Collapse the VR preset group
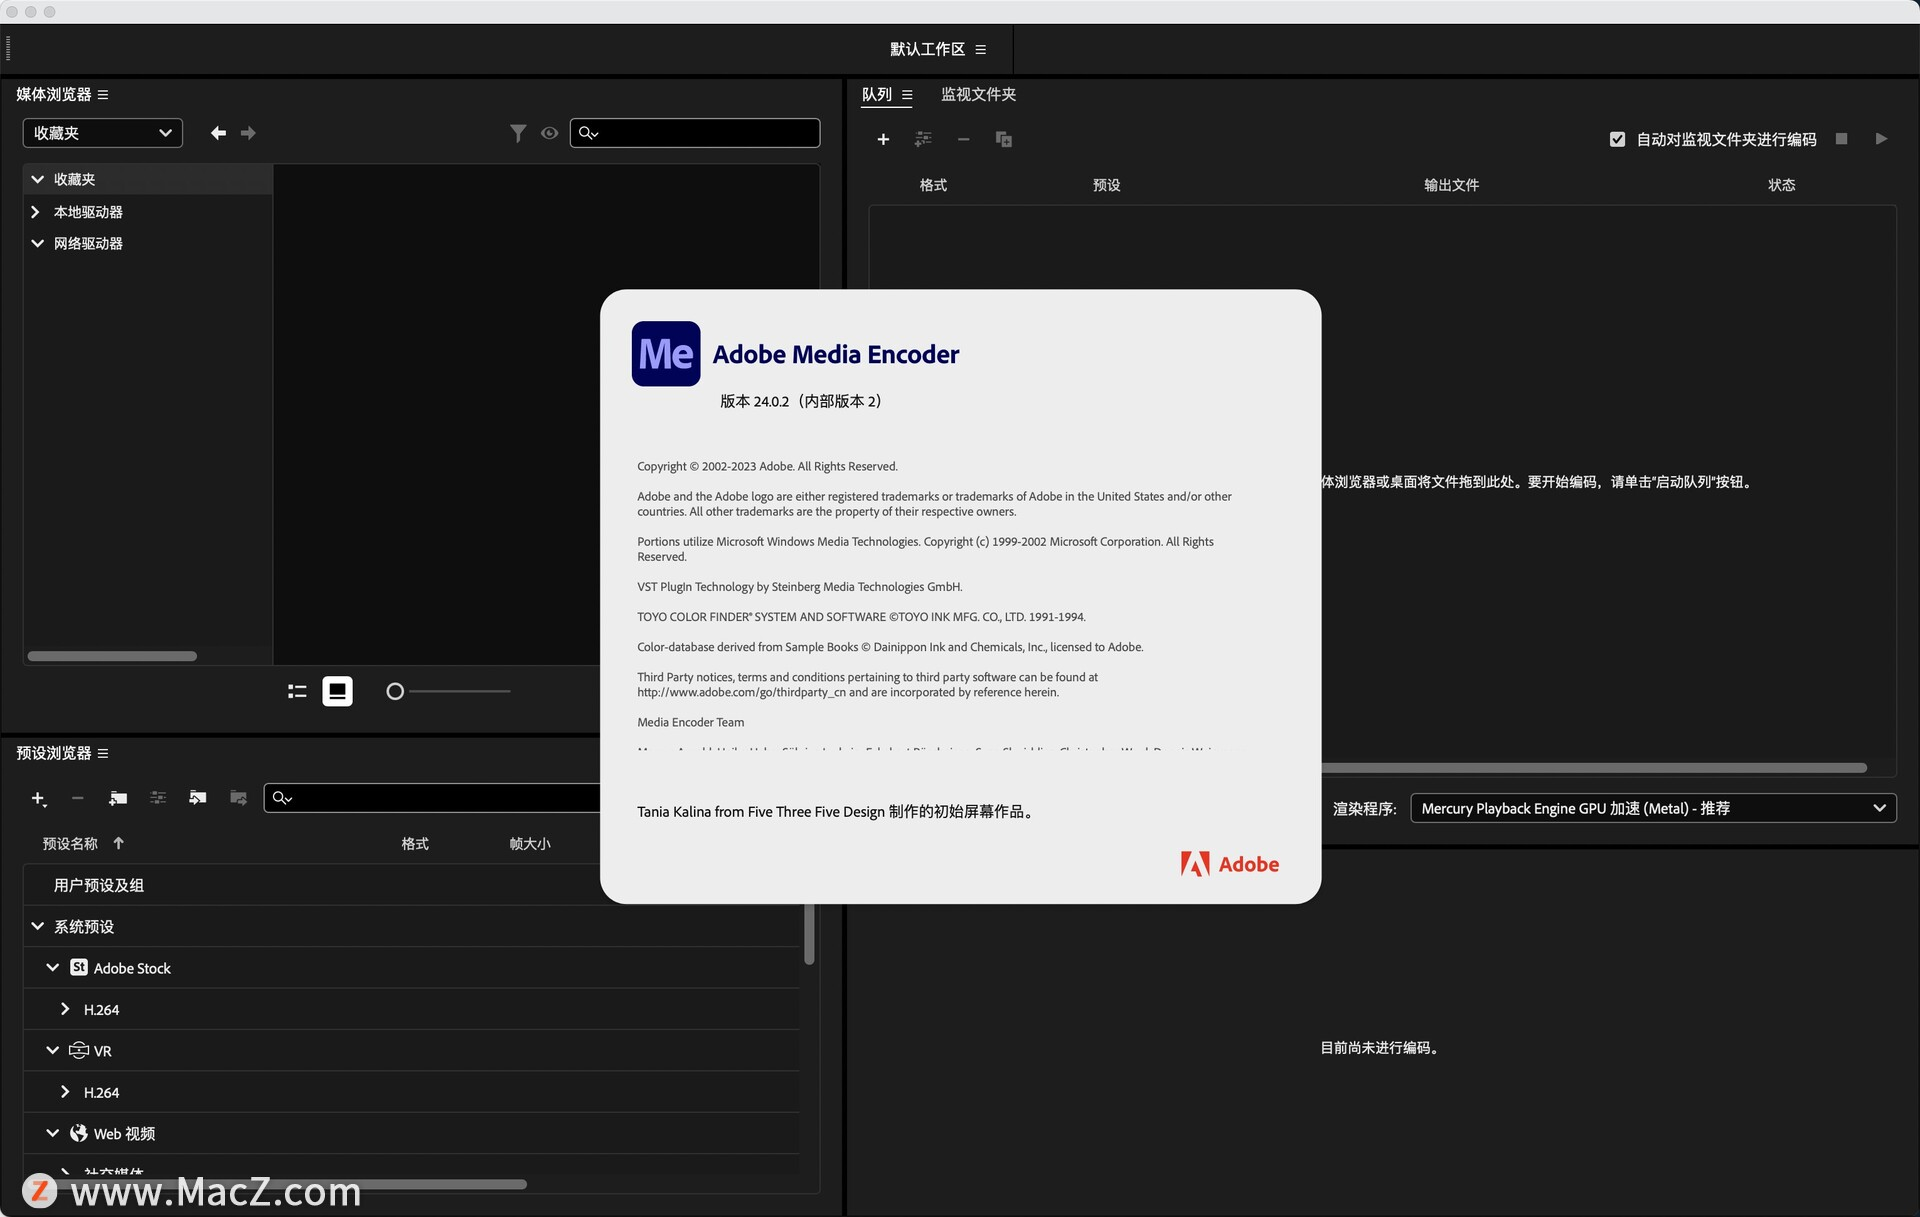1920x1217 pixels. coord(52,1051)
